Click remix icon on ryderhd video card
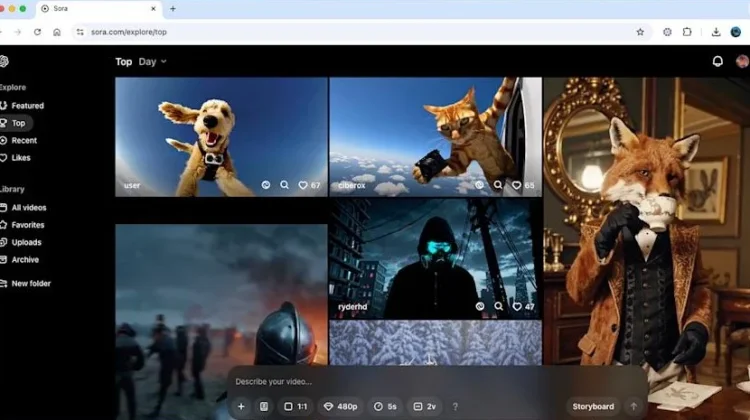The width and height of the screenshot is (750, 420). (x=480, y=306)
